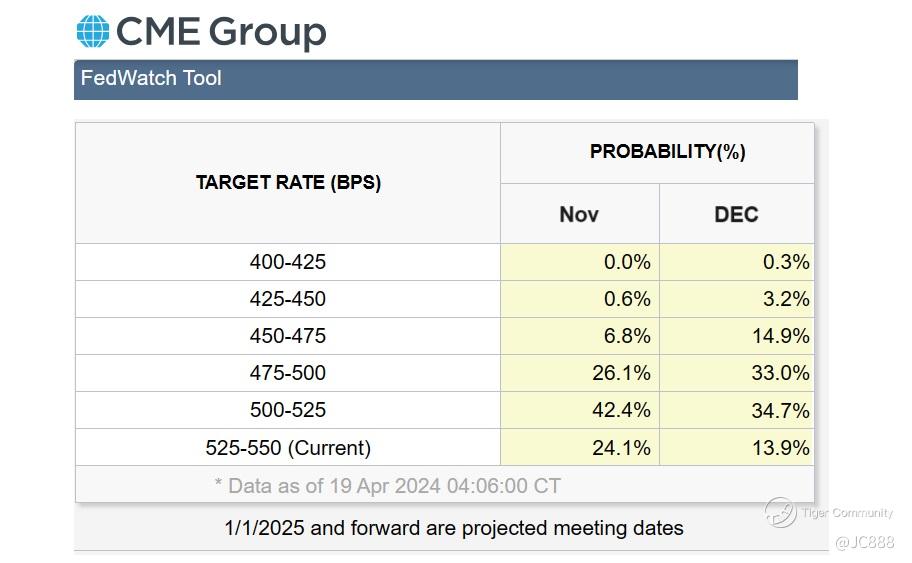Image resolution: width=912 pixels, height=563 pixels.
Task: Click the DEC column header
Action: 736,214
